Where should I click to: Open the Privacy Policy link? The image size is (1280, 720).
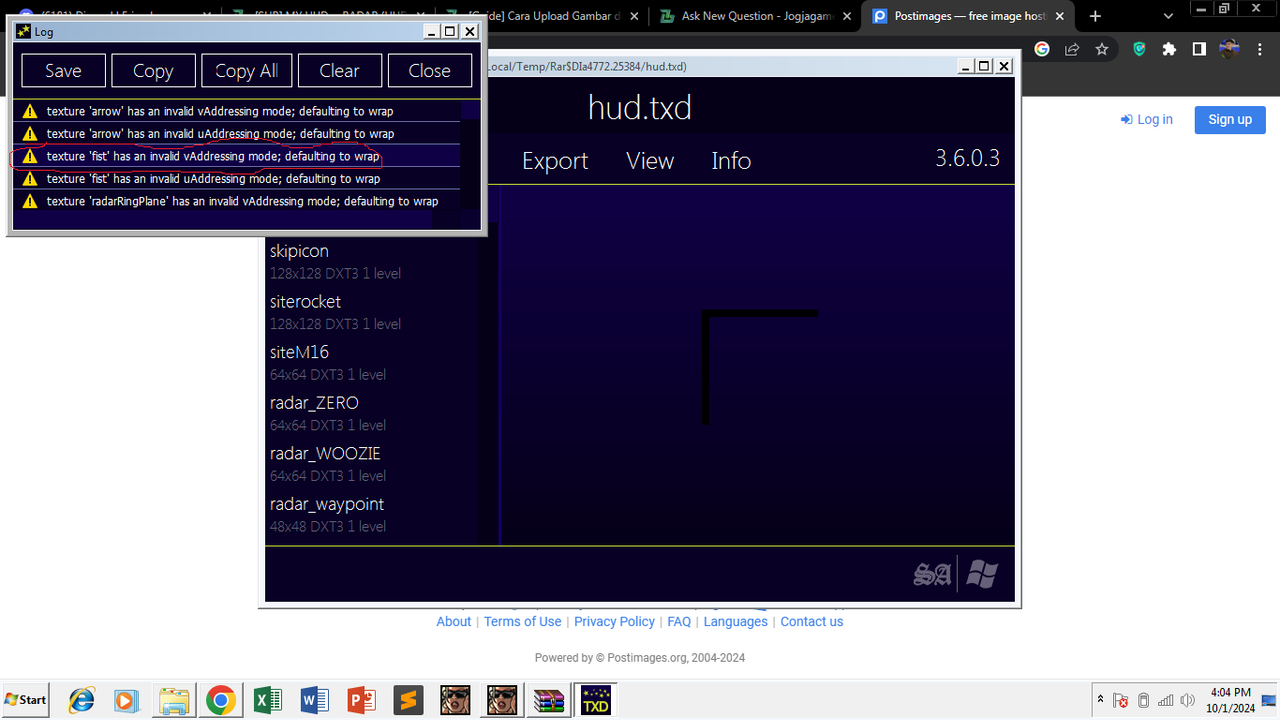pyautogui.click(x=614, y=621)
